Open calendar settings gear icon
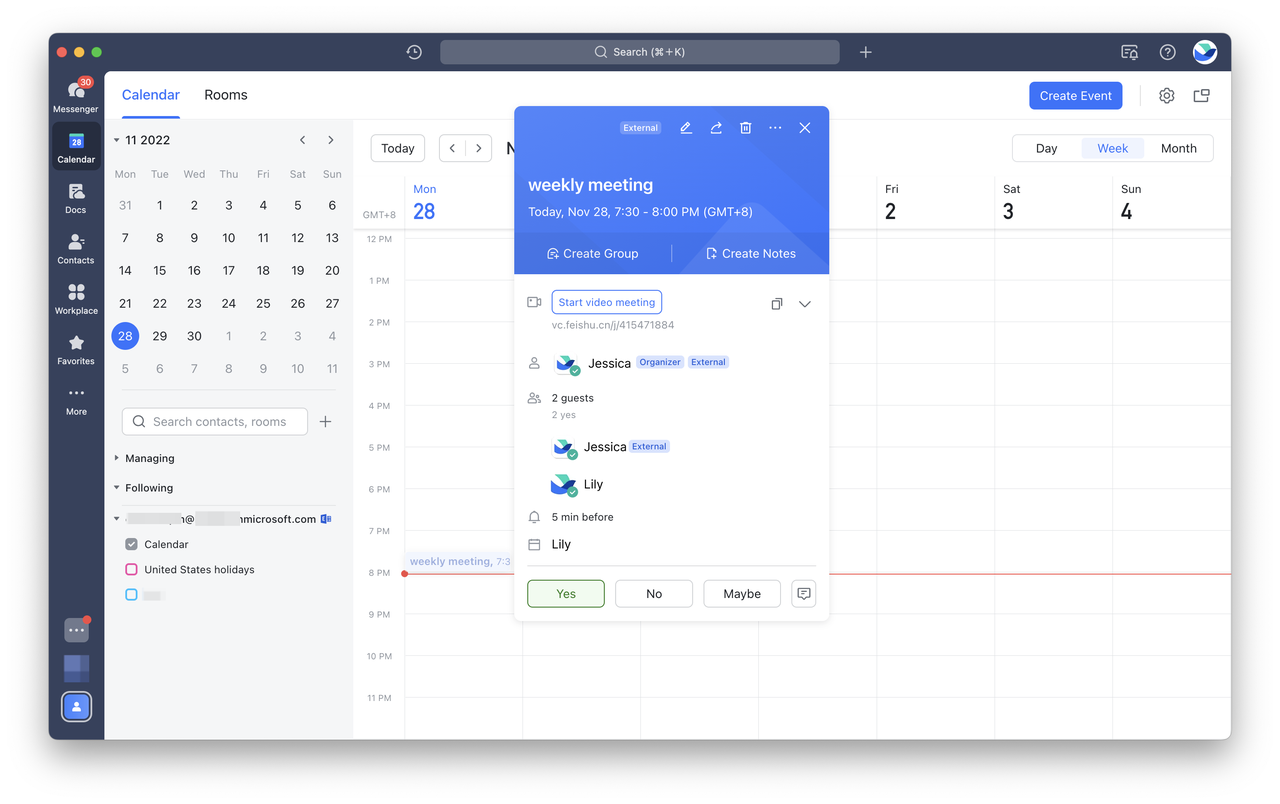The height and width of the screenshot is (804, 1280). [x=1166, y=96]
